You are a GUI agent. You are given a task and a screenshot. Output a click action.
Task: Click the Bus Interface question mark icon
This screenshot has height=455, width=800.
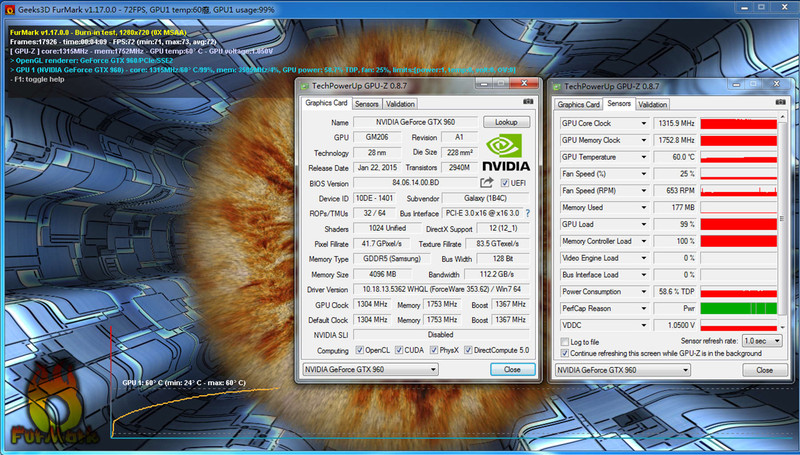coord(527,213)
